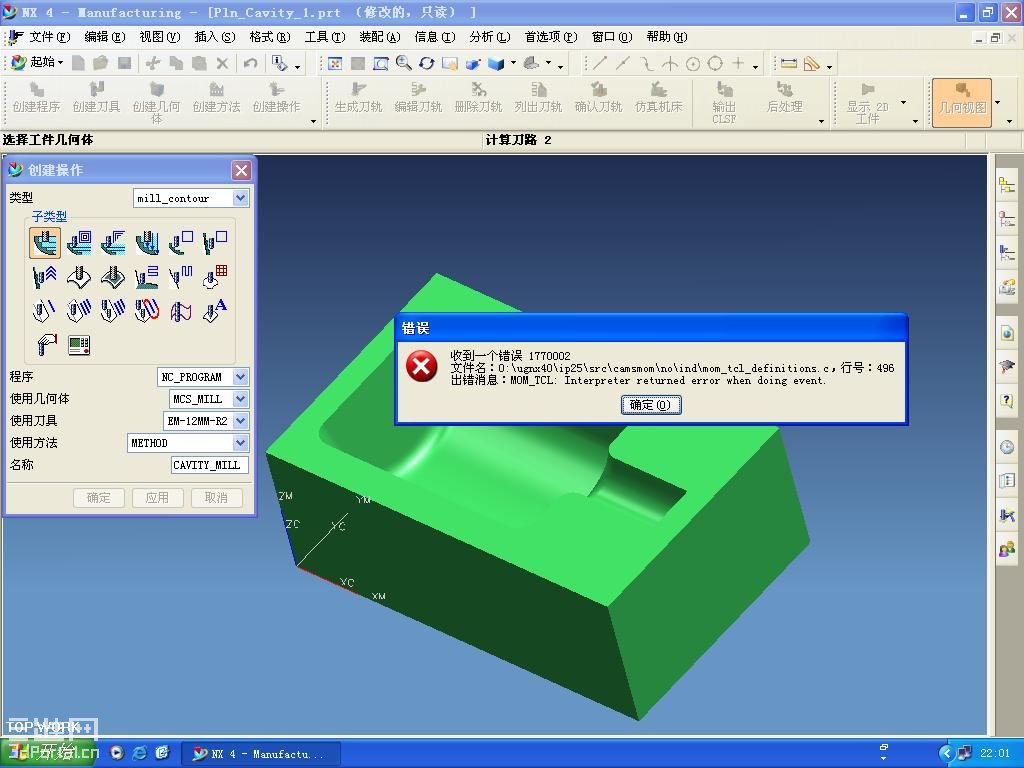Click the Information toolbar icon
The image size is (1024, 768).
[280, 63]
